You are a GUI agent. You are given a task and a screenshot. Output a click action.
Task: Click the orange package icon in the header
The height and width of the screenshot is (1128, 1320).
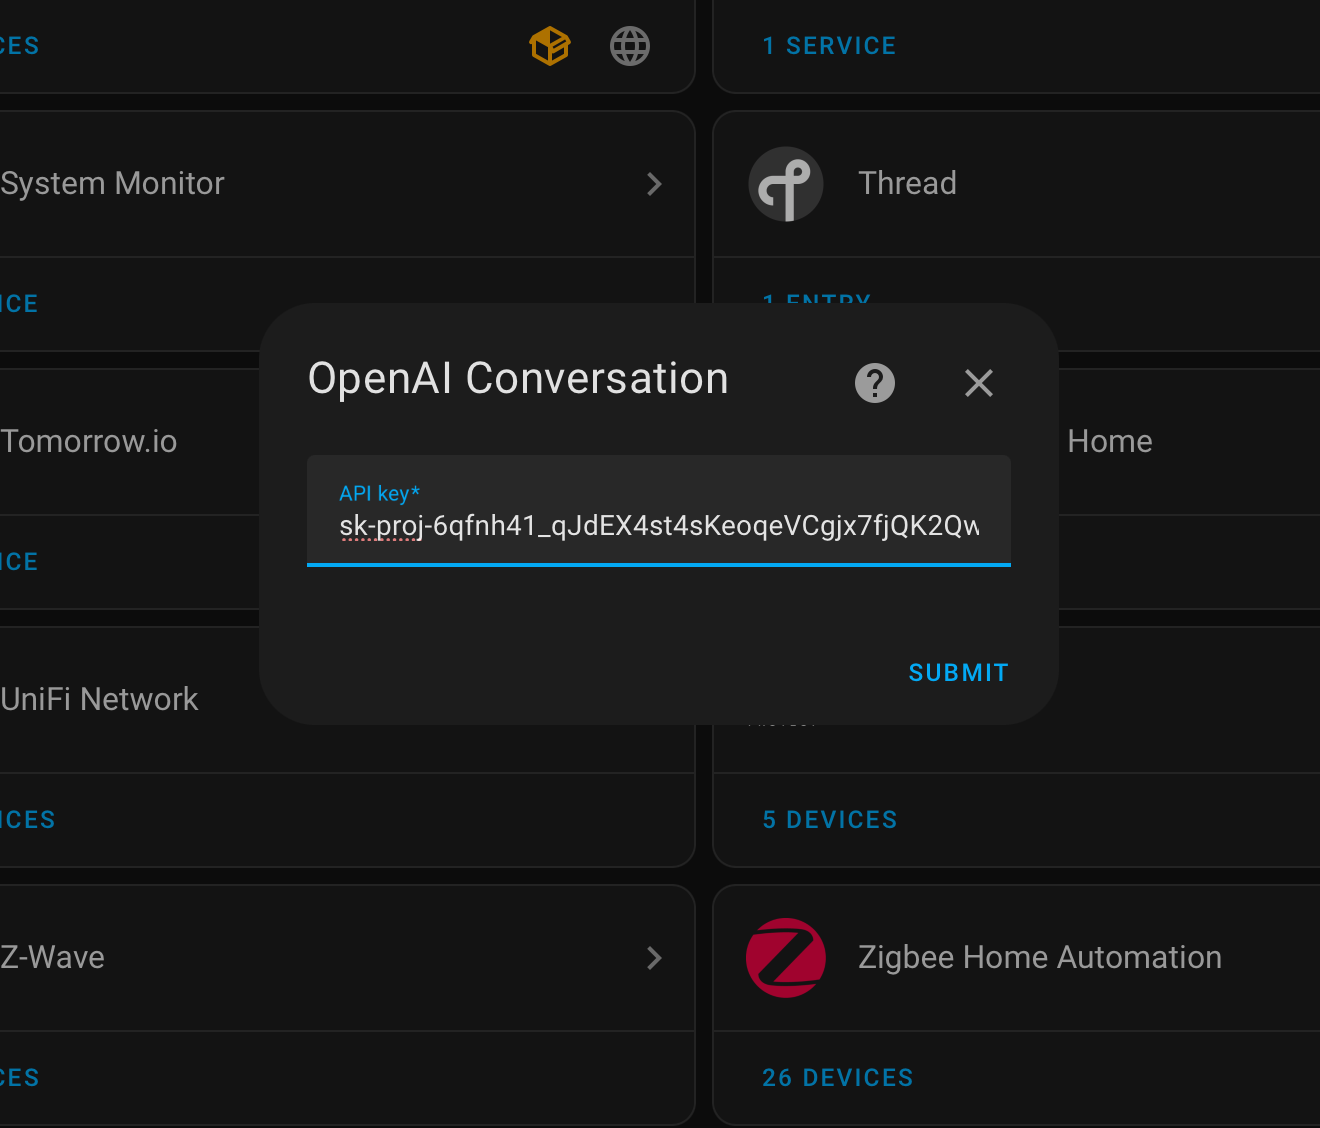[549, 45]
